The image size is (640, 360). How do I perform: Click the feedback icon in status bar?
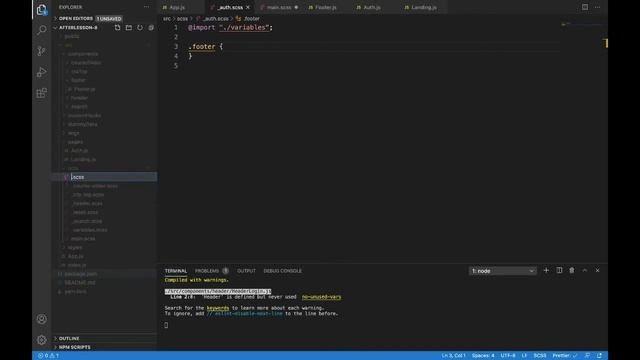(587, 356)
